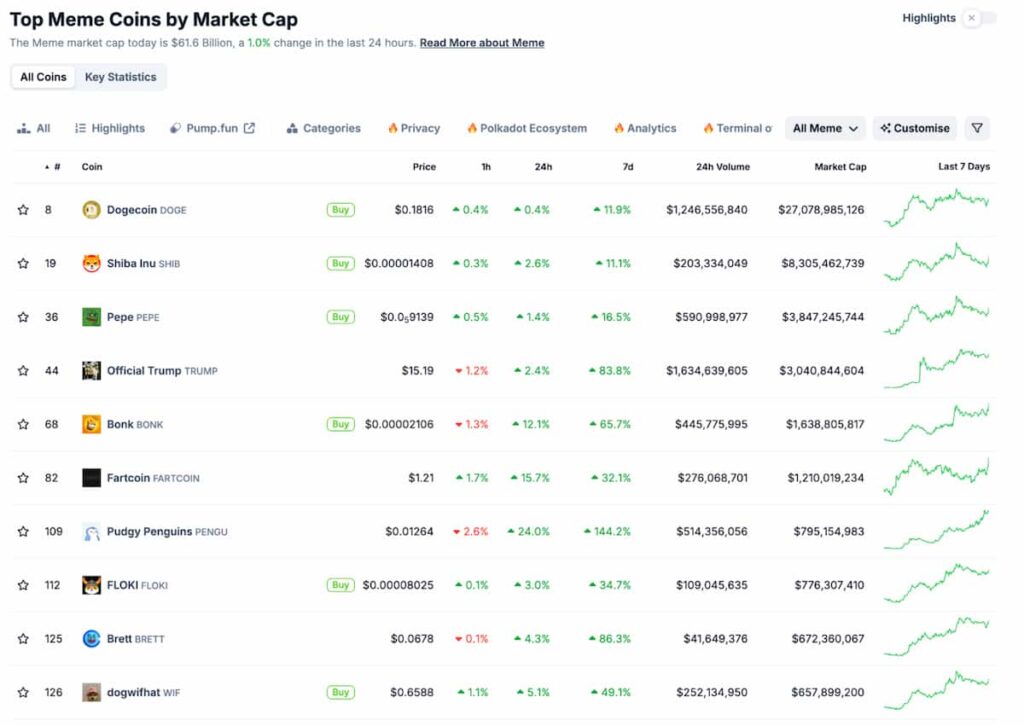The image size is (1024, 726).
Task: Click the dogwifhat coin logo
Action: [91, 692]
